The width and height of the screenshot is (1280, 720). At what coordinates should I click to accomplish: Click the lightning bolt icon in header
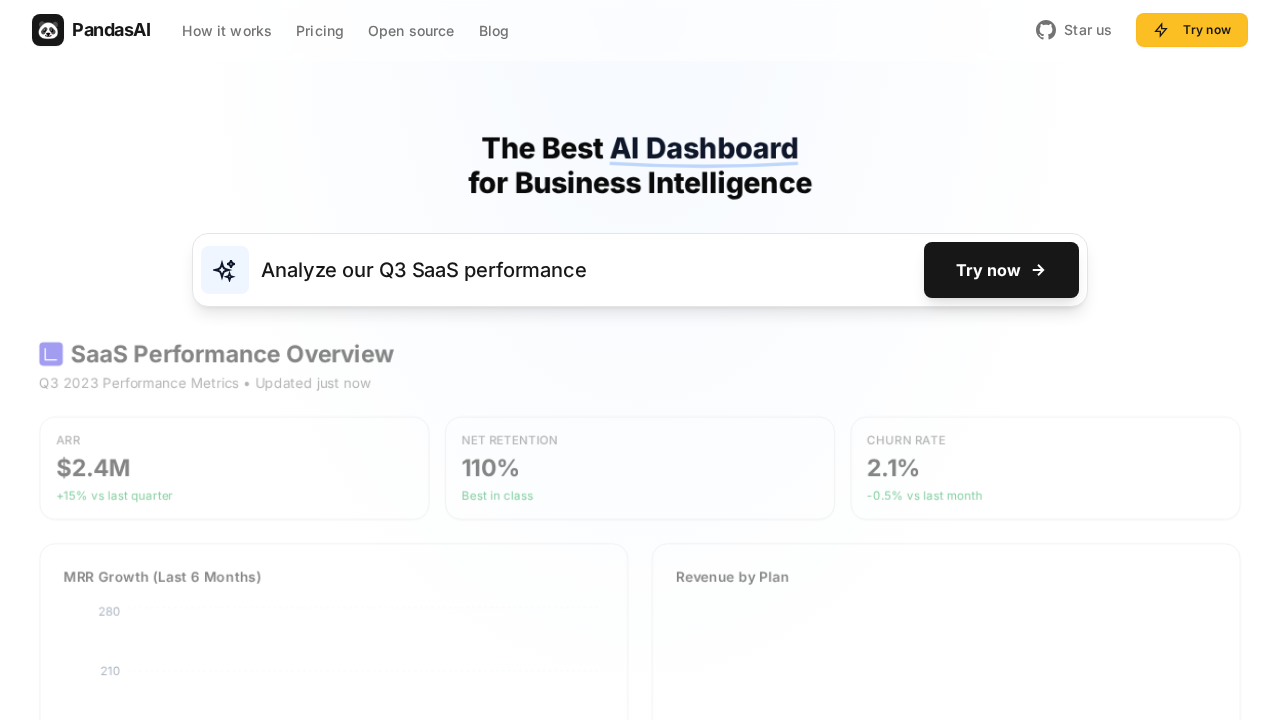[1161, 30]
